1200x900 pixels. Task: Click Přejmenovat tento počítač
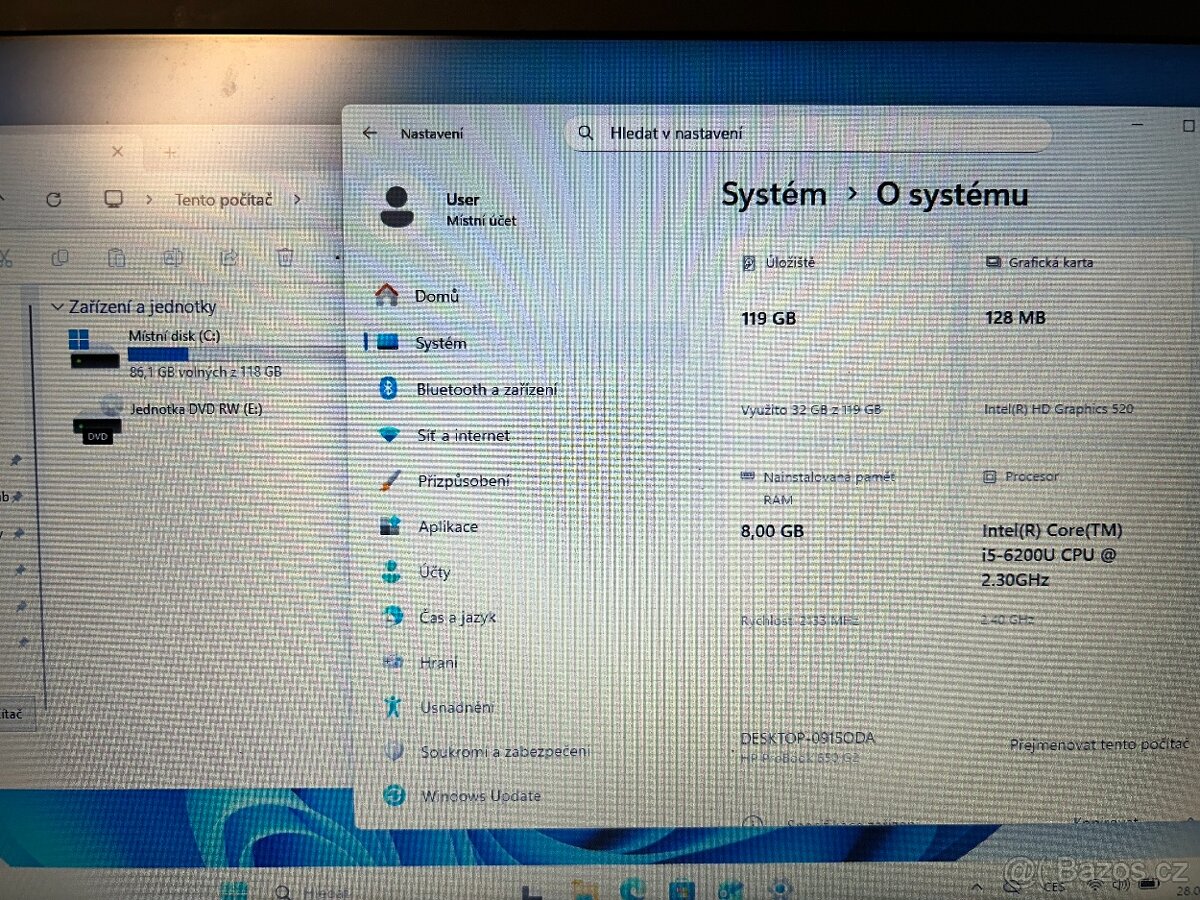[x=1098, y=744]
